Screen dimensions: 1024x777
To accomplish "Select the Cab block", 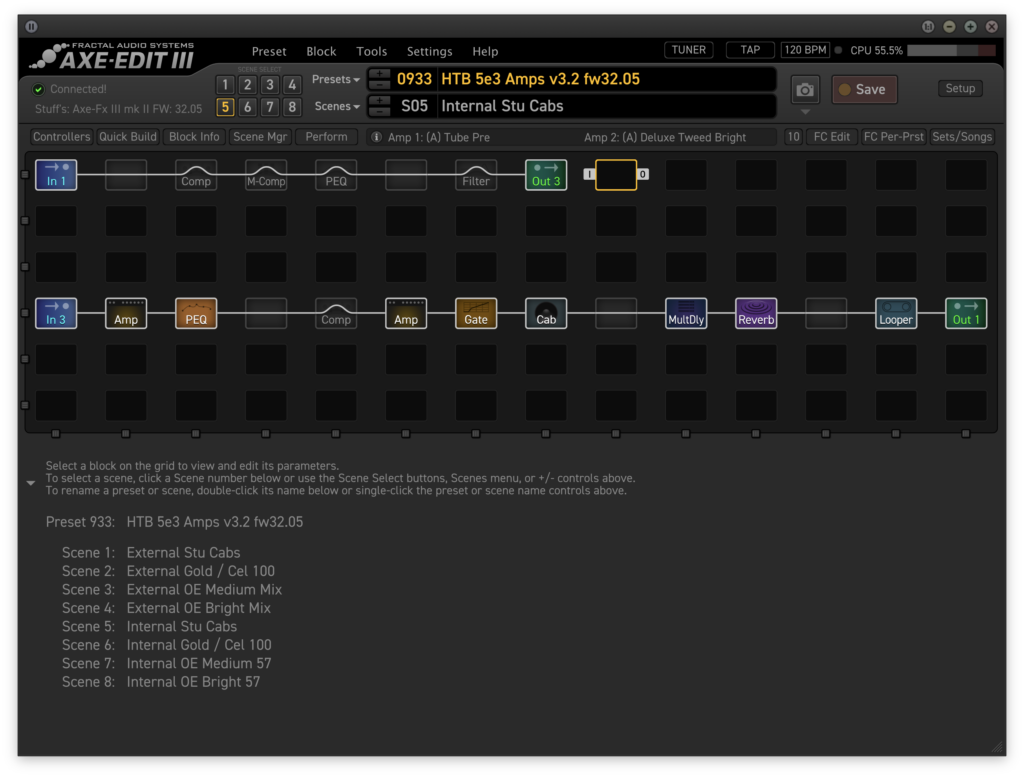I will [x=546, y=313].
